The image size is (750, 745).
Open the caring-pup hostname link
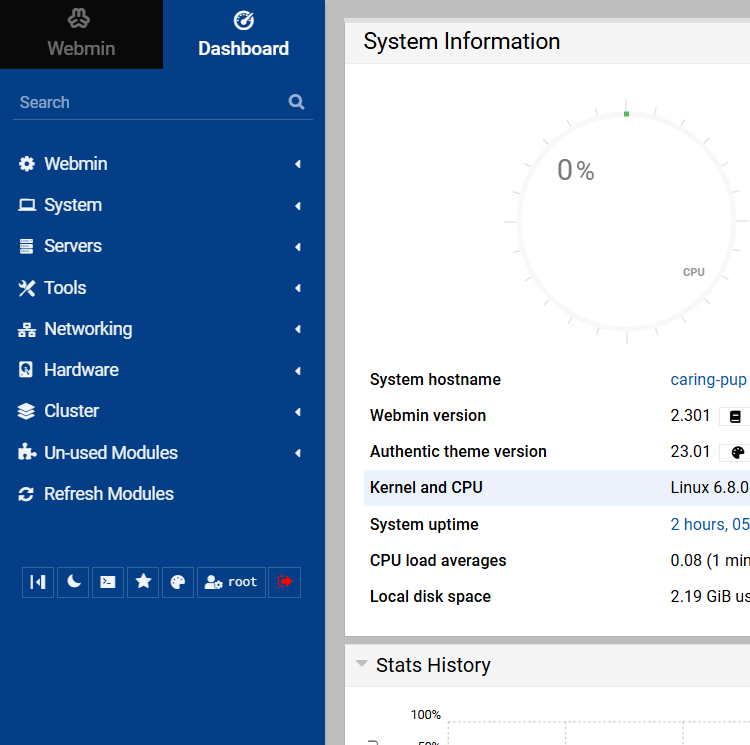tap(708, 380)
